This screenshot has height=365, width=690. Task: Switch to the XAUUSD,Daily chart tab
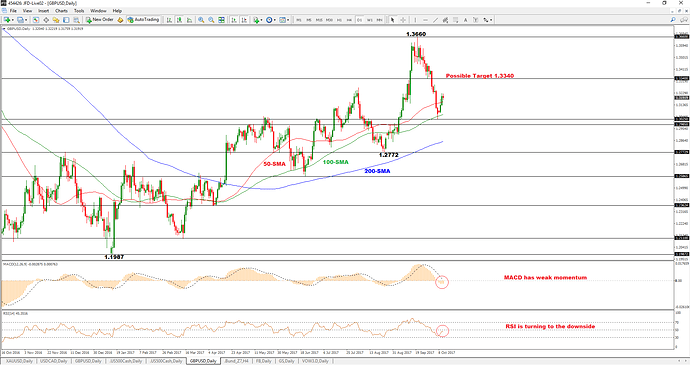pyautogui.click(x=19, y=361)
